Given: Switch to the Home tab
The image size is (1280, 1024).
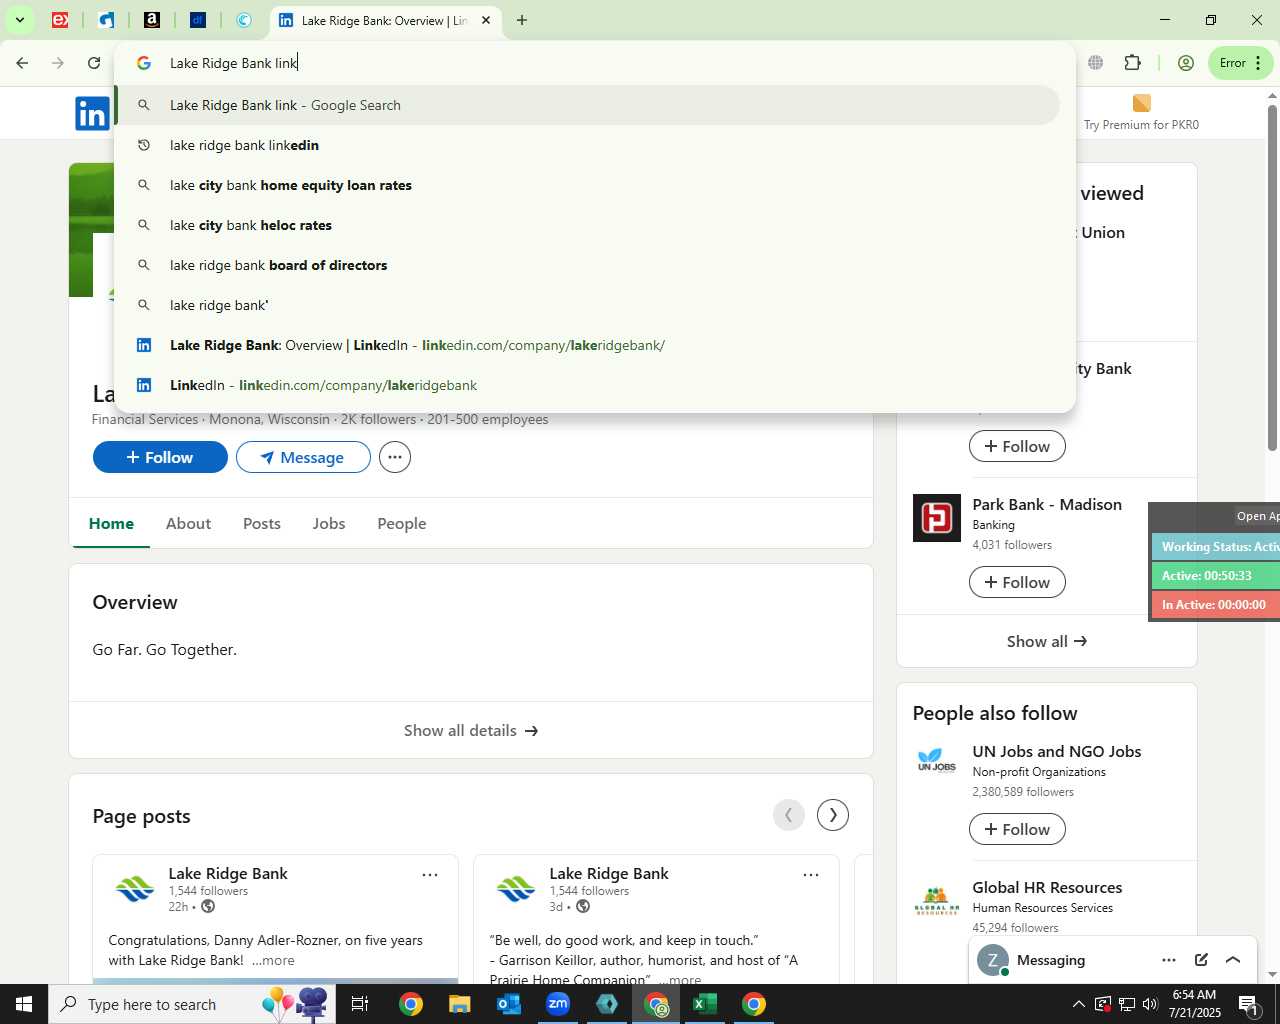Looking at the screenshot, I should click(111, 523).
